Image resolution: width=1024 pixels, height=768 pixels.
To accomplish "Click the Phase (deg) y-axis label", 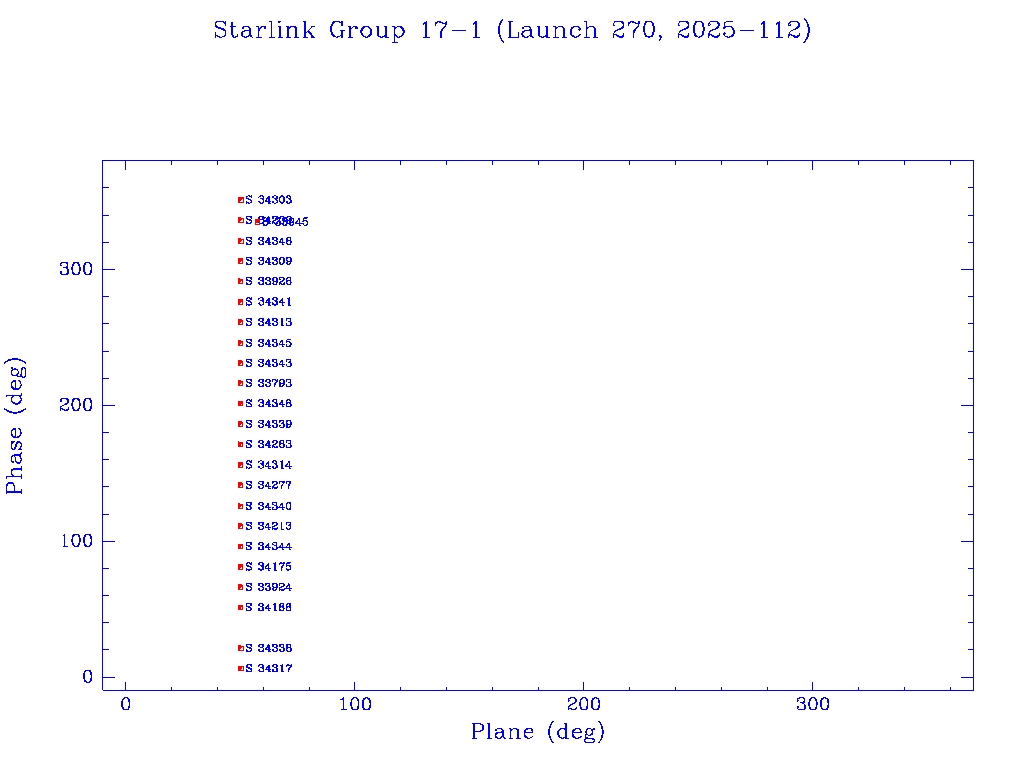I will 16,426.
